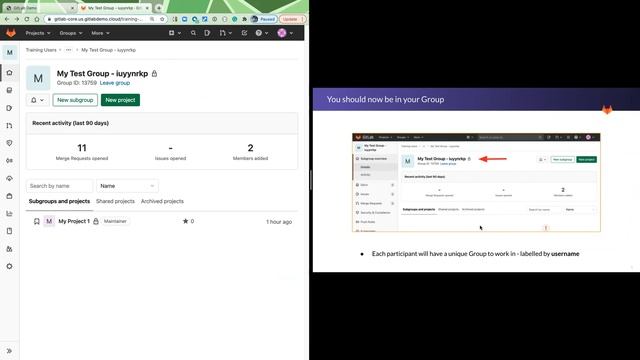Image resolution: width=640 pixels, height=360 pixels.
Task: Click the browser home icon
Action: (37, 19)
